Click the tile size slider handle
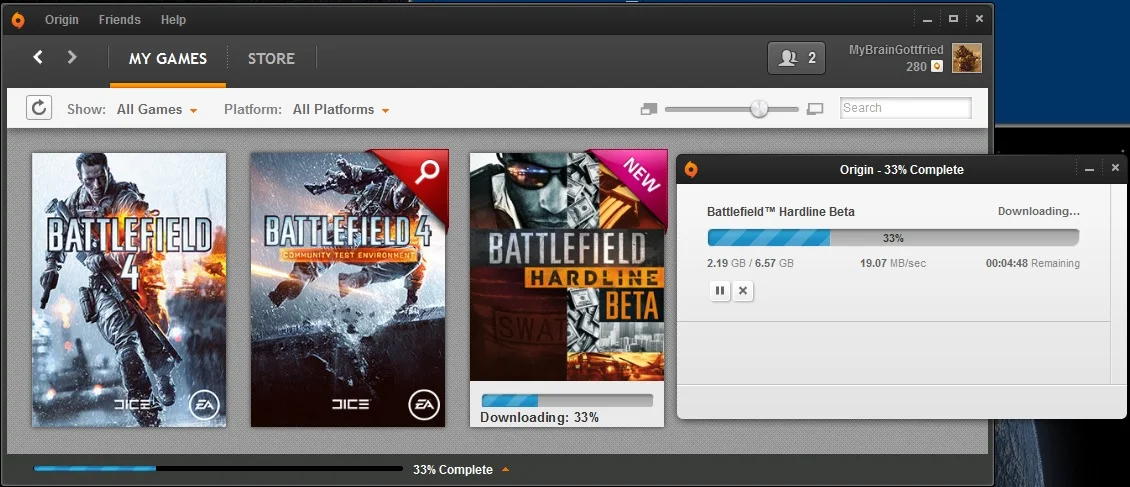Viewport: 1130px width, 487px height. [759, 109]
